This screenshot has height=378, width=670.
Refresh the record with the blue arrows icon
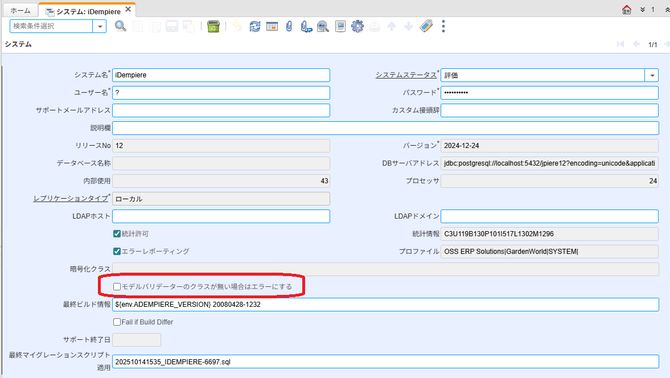pos(255,26)
